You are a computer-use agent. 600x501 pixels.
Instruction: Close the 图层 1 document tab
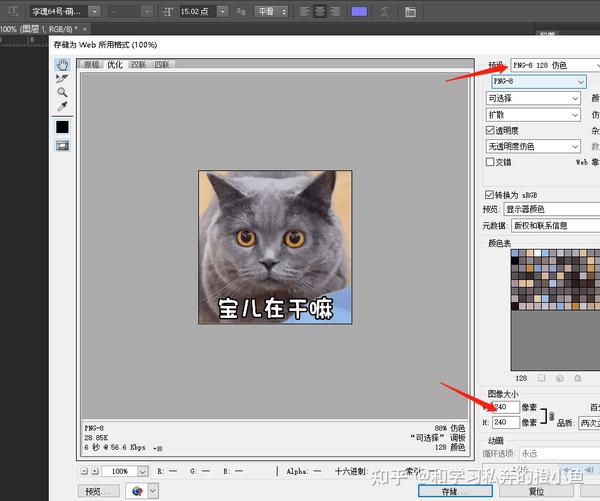pos(85,29)
